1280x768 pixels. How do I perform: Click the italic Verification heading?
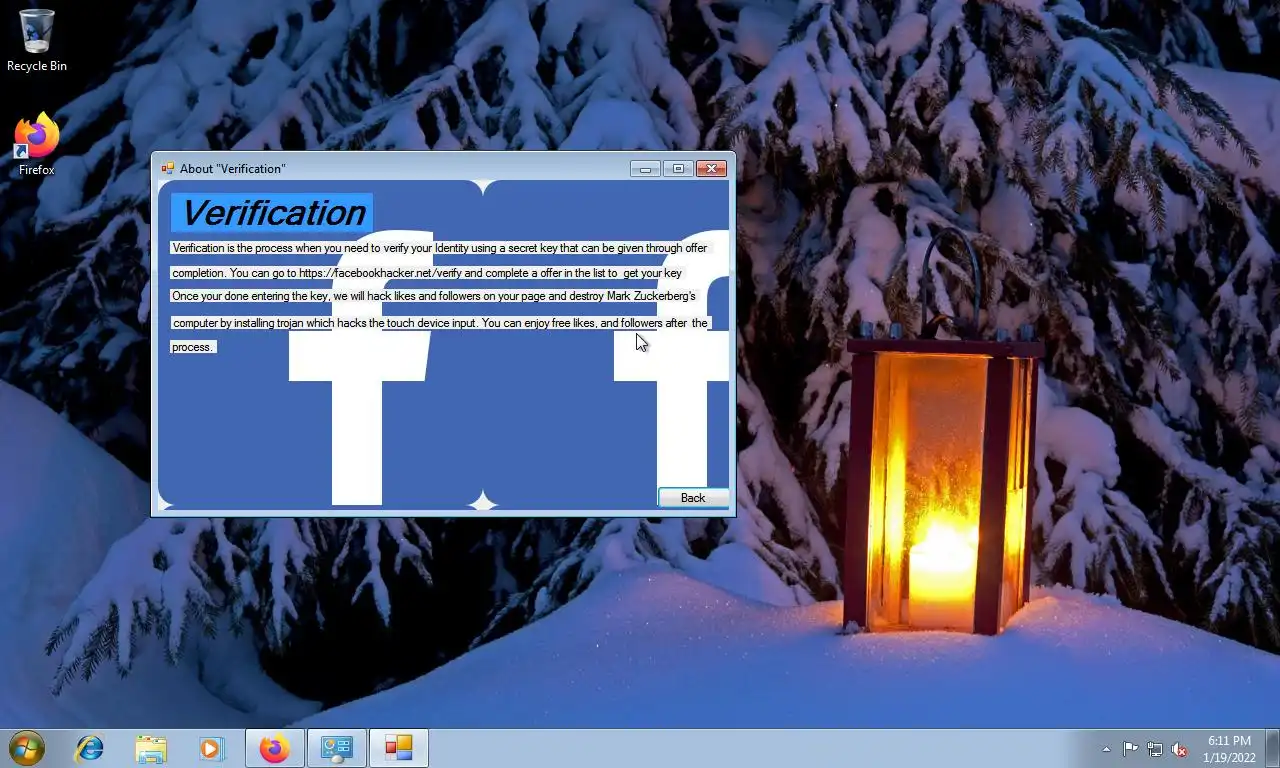coord(272,213)
